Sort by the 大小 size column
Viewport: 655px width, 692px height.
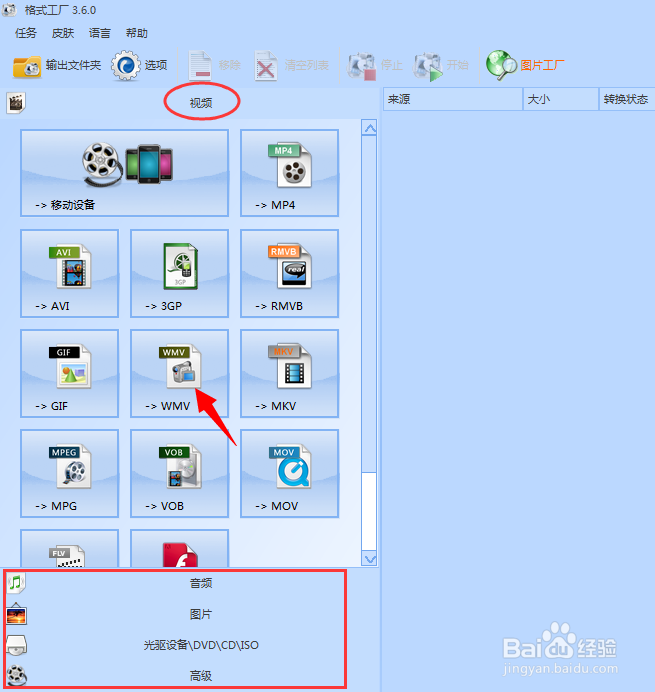(x=561, y=99)
